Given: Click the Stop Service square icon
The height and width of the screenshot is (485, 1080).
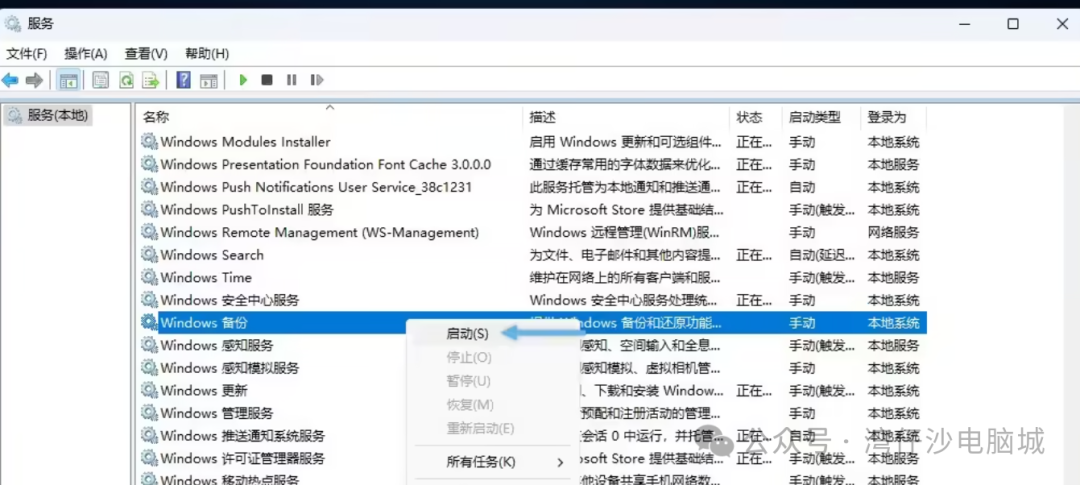Looking at the screenshot, I should (x=267, y=80).
